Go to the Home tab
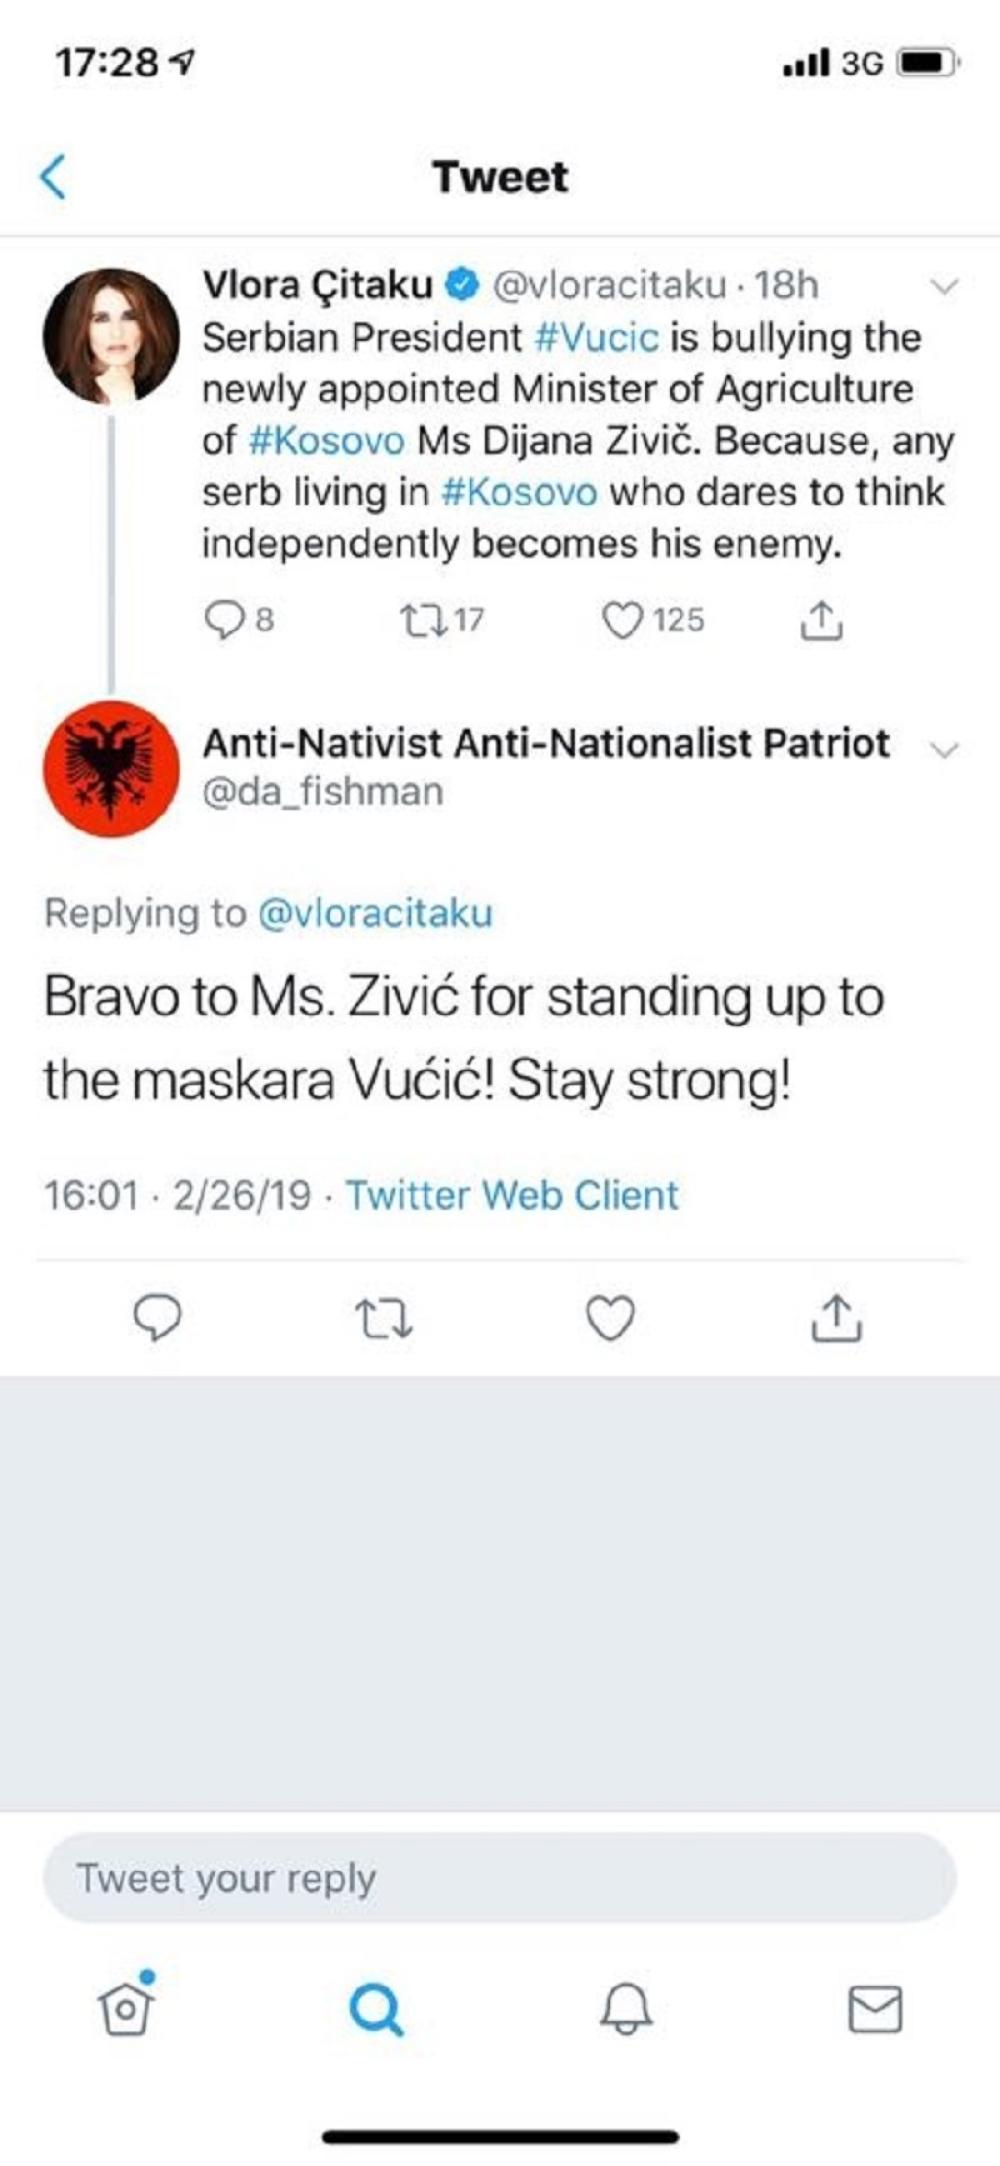Viewport: 1000px width, 2166px height. pyautogui.click(x=127, y=2007)
